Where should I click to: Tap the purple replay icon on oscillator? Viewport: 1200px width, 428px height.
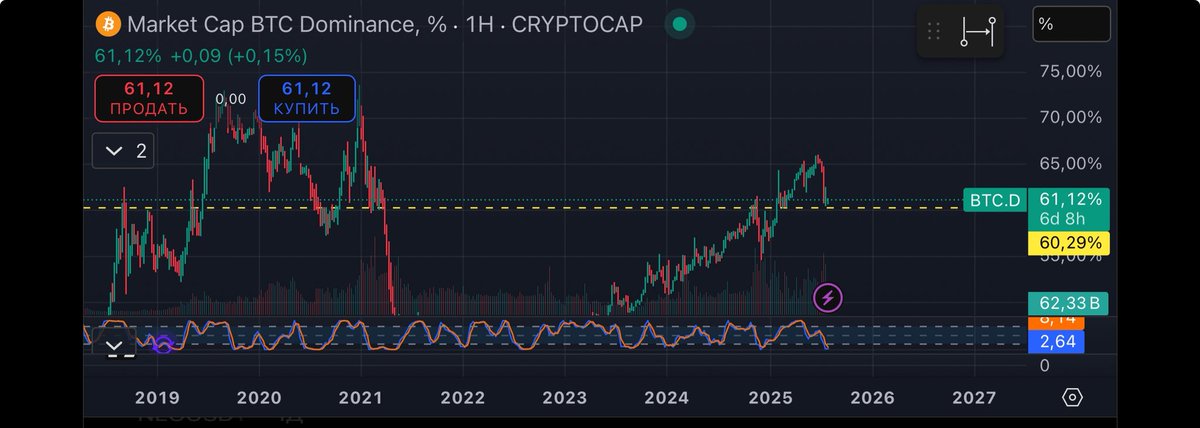coord(162,344)
